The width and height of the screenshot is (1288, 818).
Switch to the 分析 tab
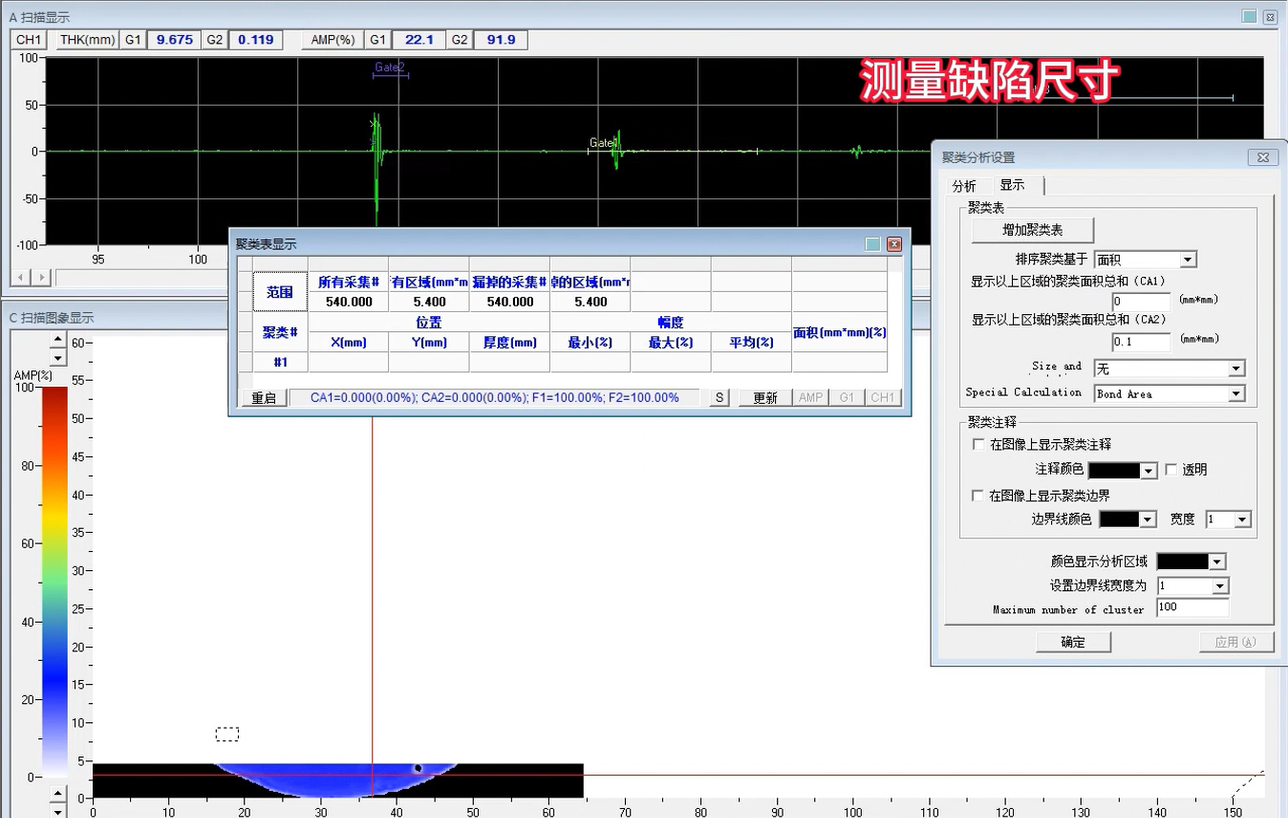click(x=964, y=186)
